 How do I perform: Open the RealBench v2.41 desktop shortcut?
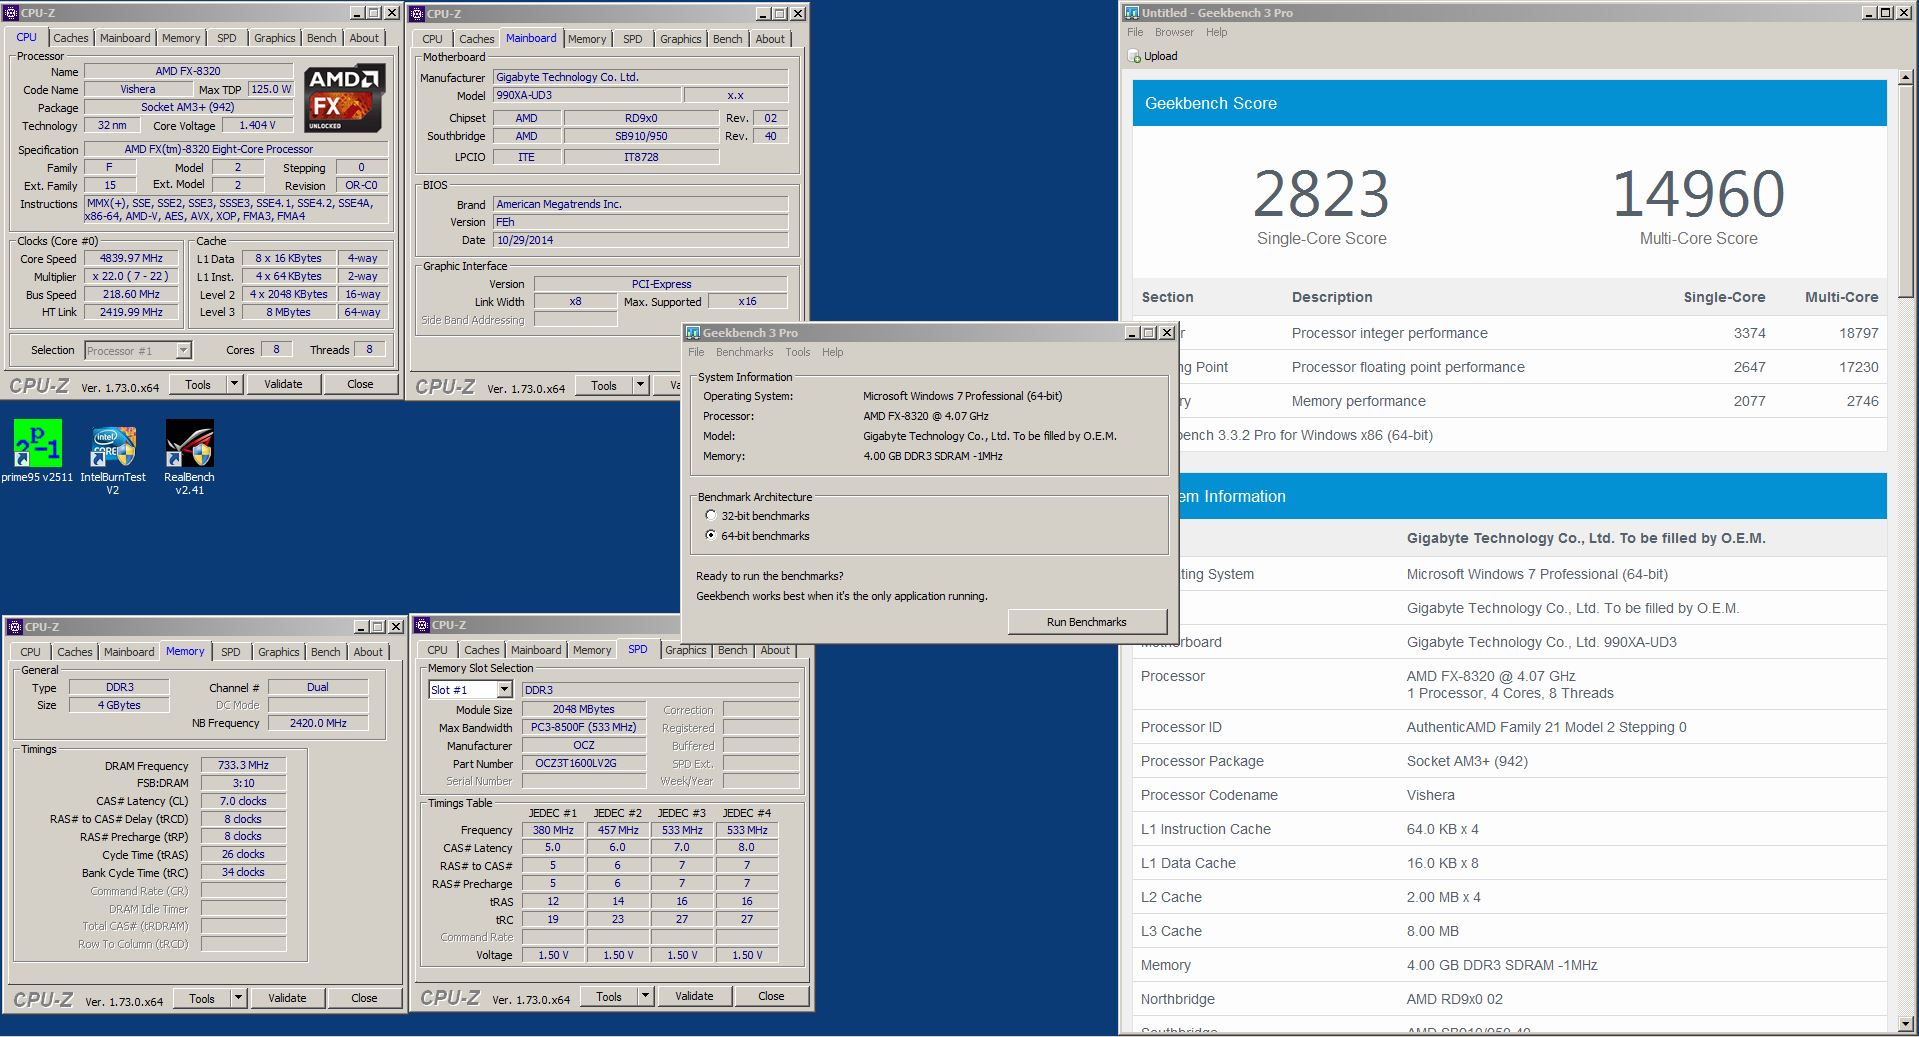tap(190, 457)
